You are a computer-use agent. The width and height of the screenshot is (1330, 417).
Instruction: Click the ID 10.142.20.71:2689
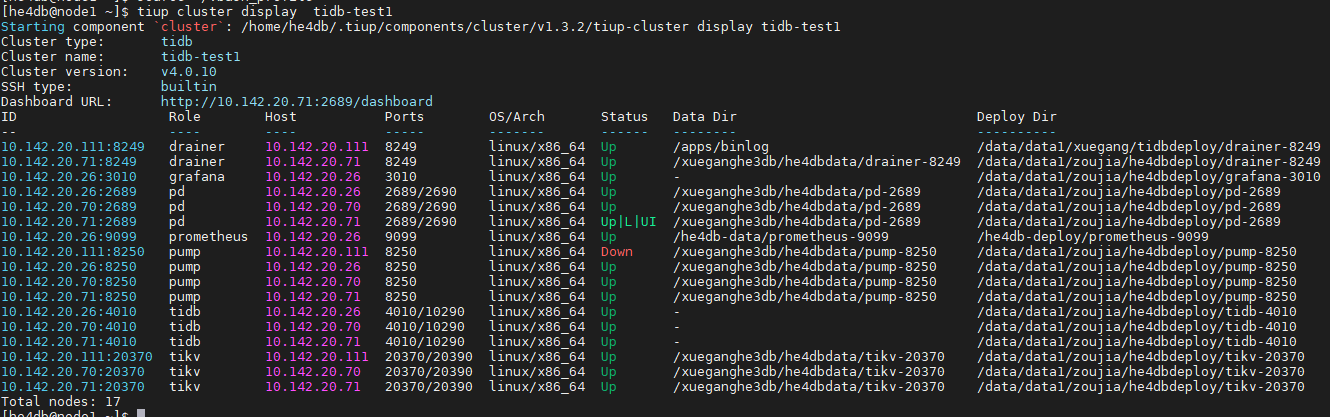click(69, 222)
